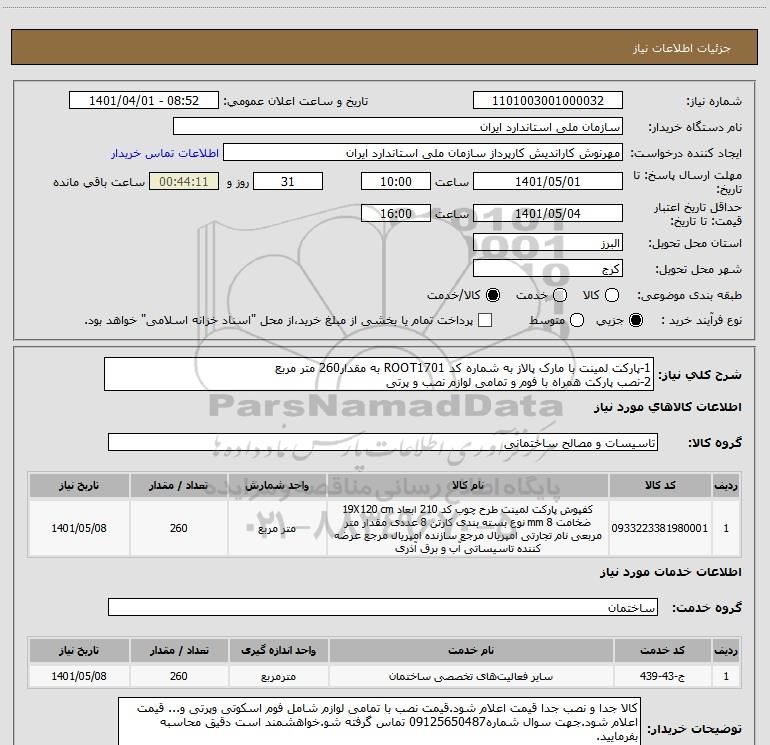Click the اطلاعات کالاهای مورد نیاز section heading
The image size is (770, 745).
(668, 407)
